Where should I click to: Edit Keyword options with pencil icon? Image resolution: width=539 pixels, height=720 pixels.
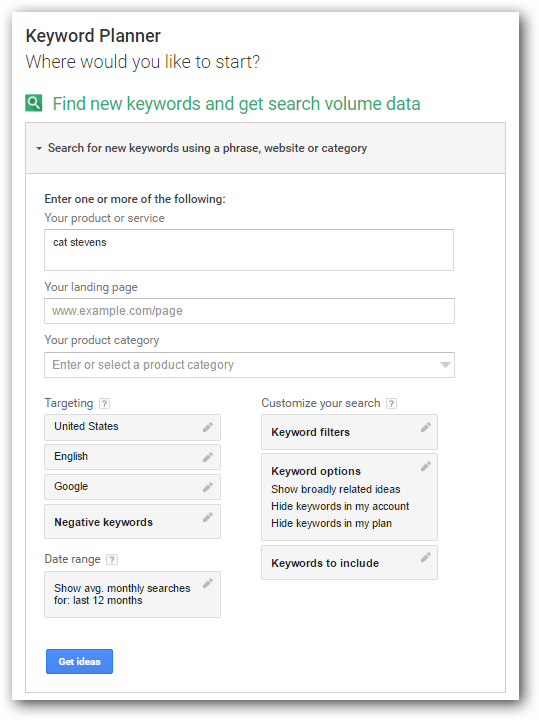pyautogui.click(x=426, y=466)
